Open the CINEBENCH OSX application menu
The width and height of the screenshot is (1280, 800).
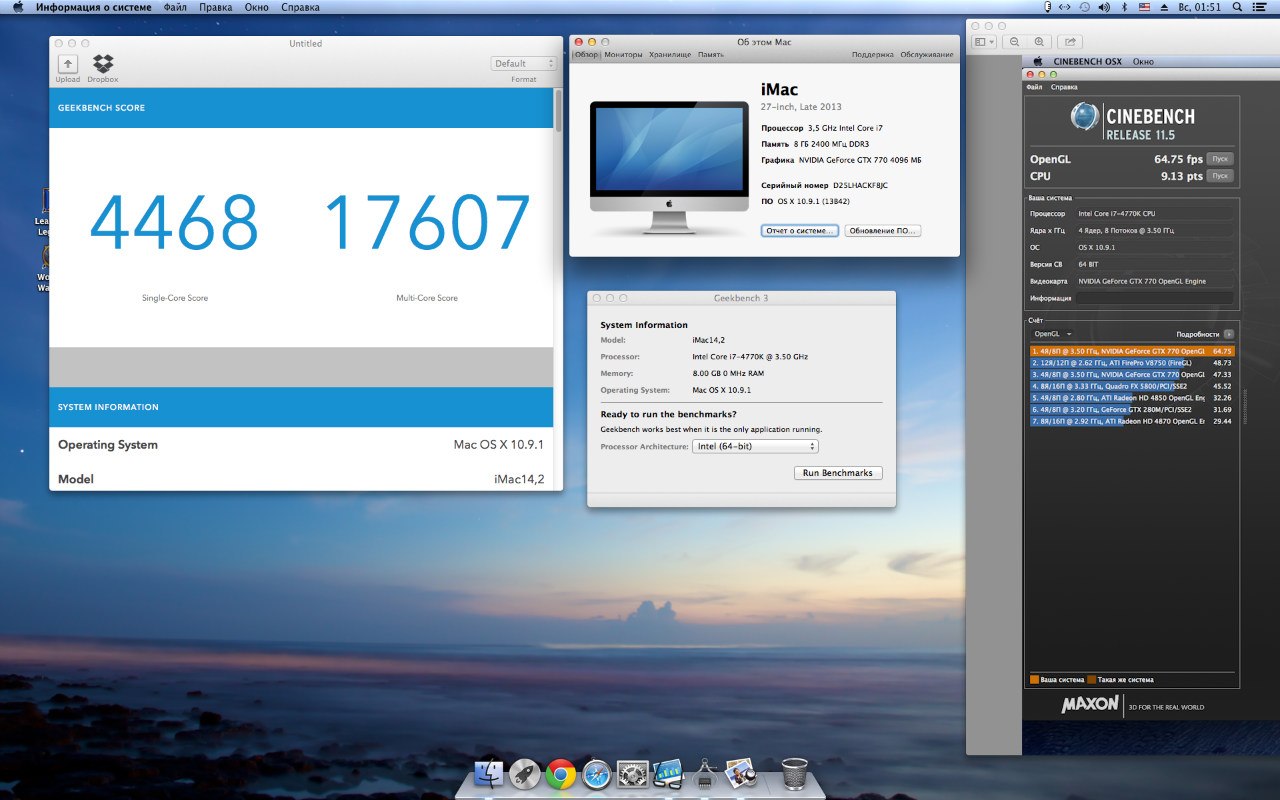click(1088, 61)
